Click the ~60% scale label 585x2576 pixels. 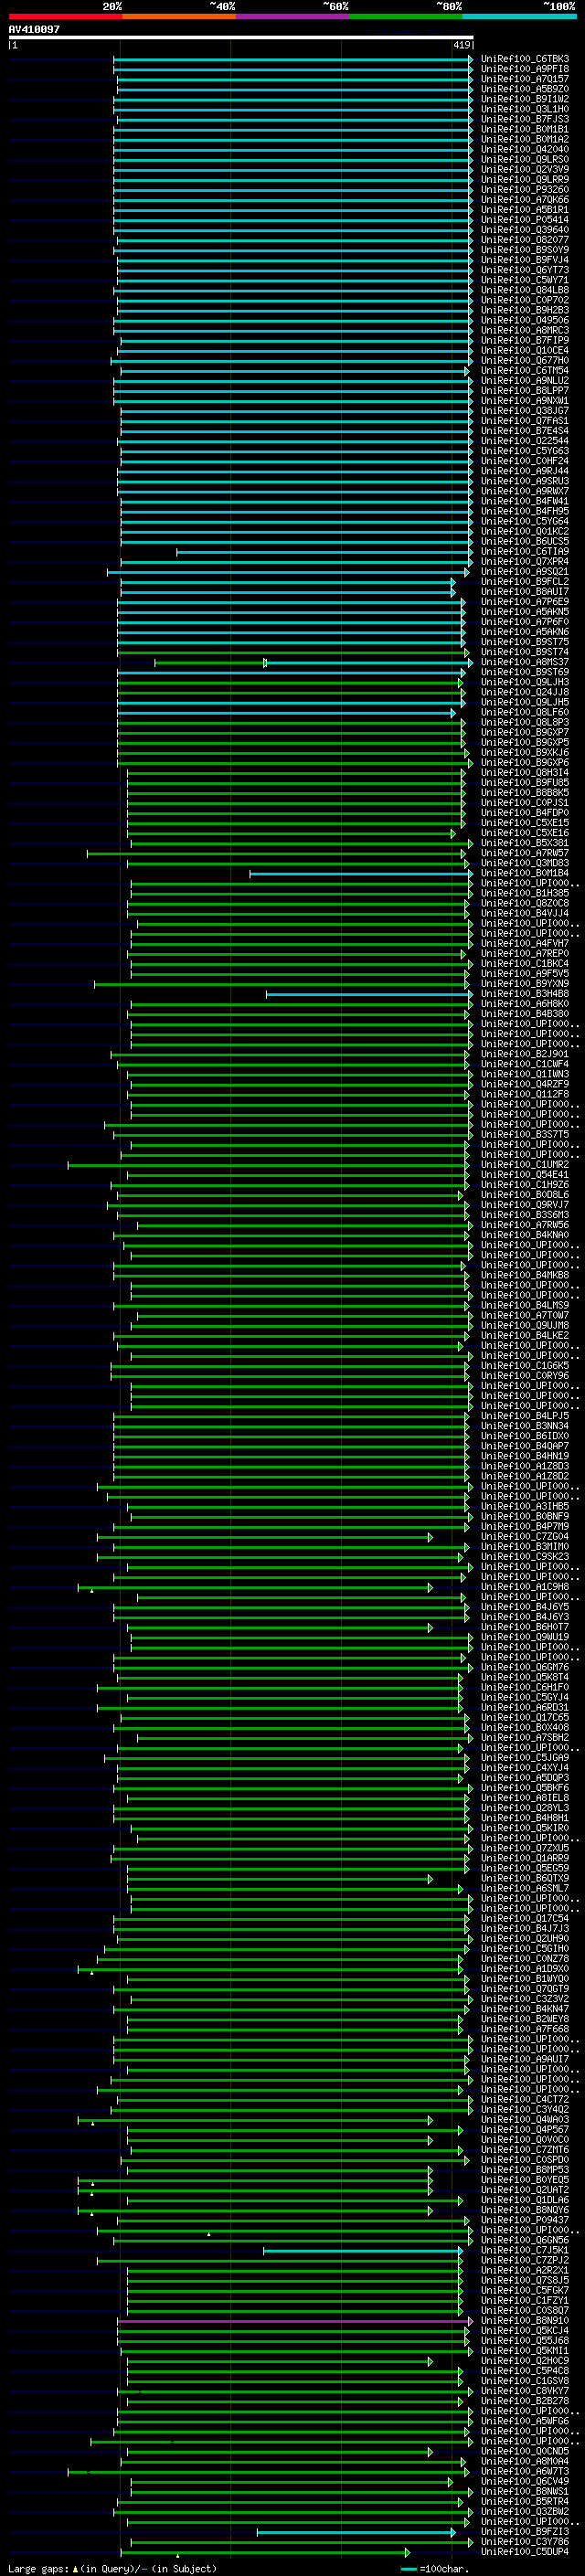point(335,6)
